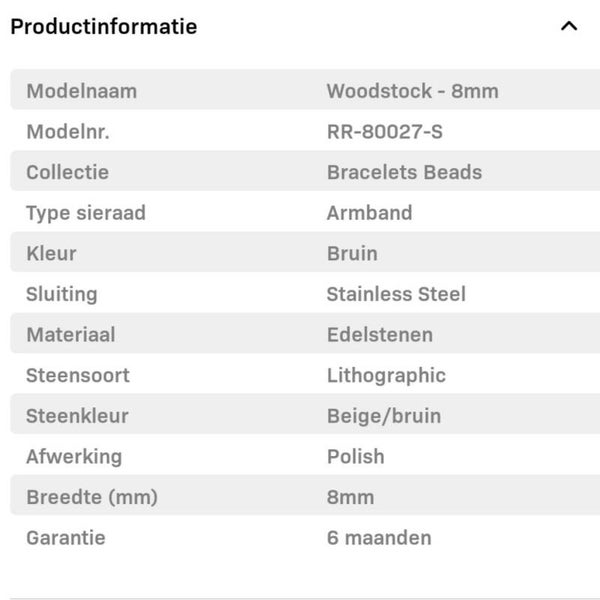Click the Woodstock - 8mm value

(x=412, y=91)
